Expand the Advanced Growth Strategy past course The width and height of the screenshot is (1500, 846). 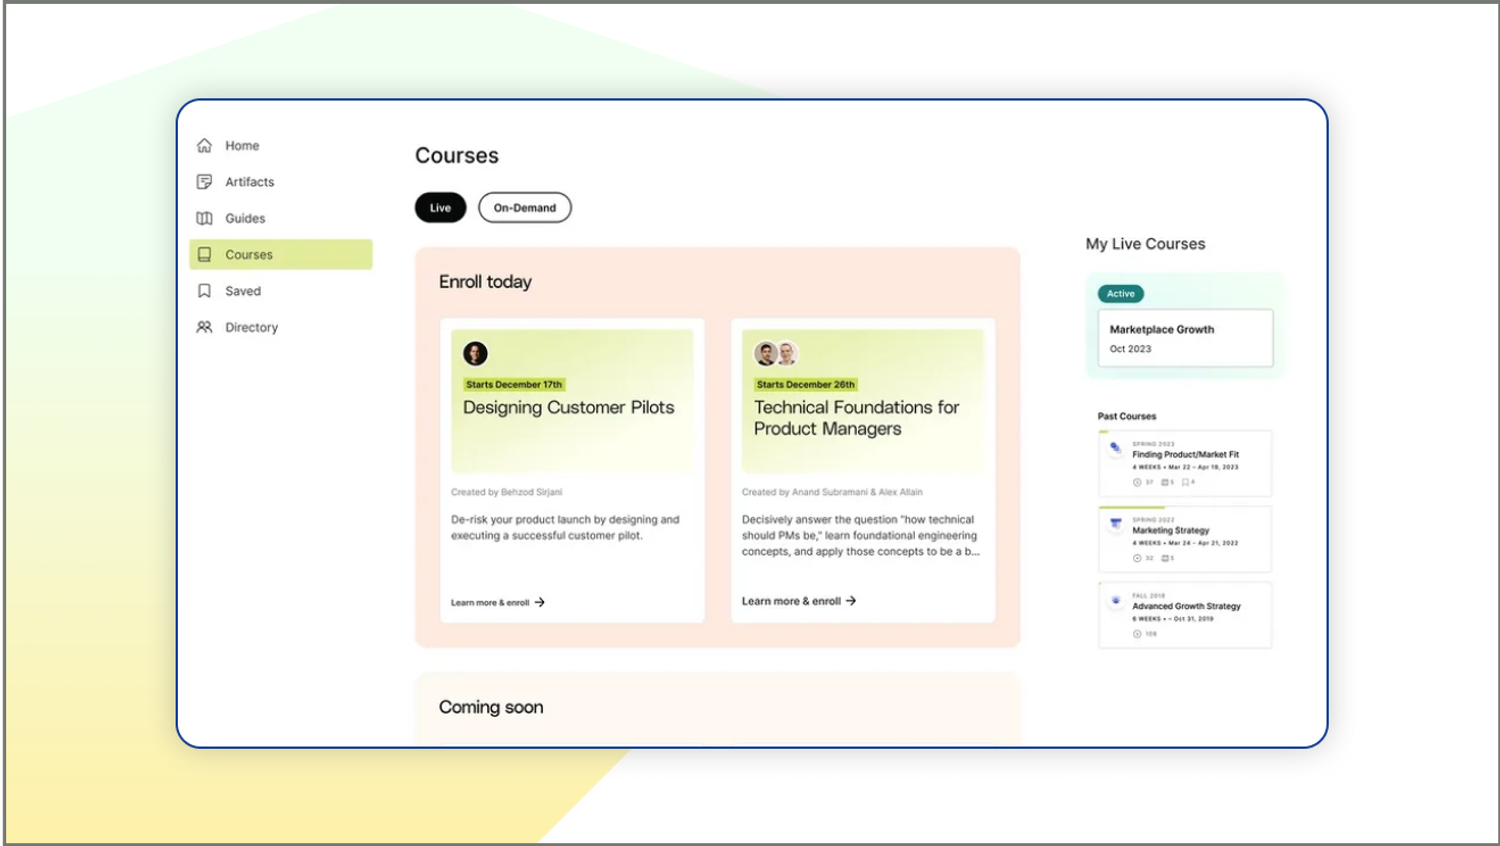pyautogui.click(x=1186, y=614)
